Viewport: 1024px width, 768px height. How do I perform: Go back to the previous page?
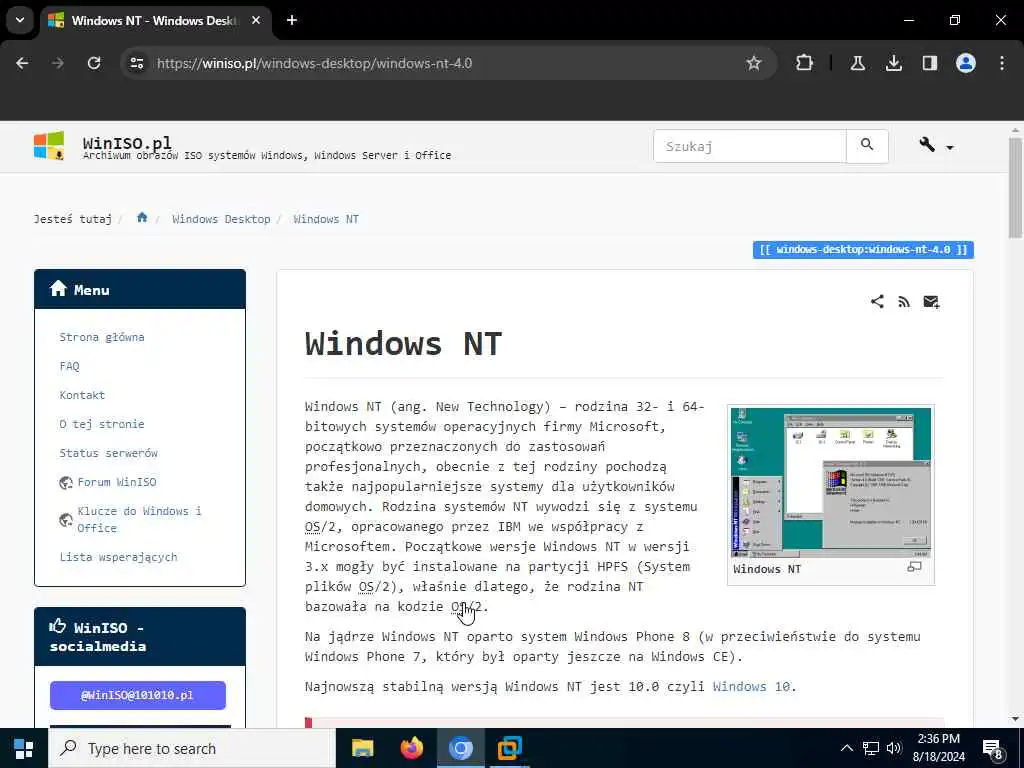(22, 63)
